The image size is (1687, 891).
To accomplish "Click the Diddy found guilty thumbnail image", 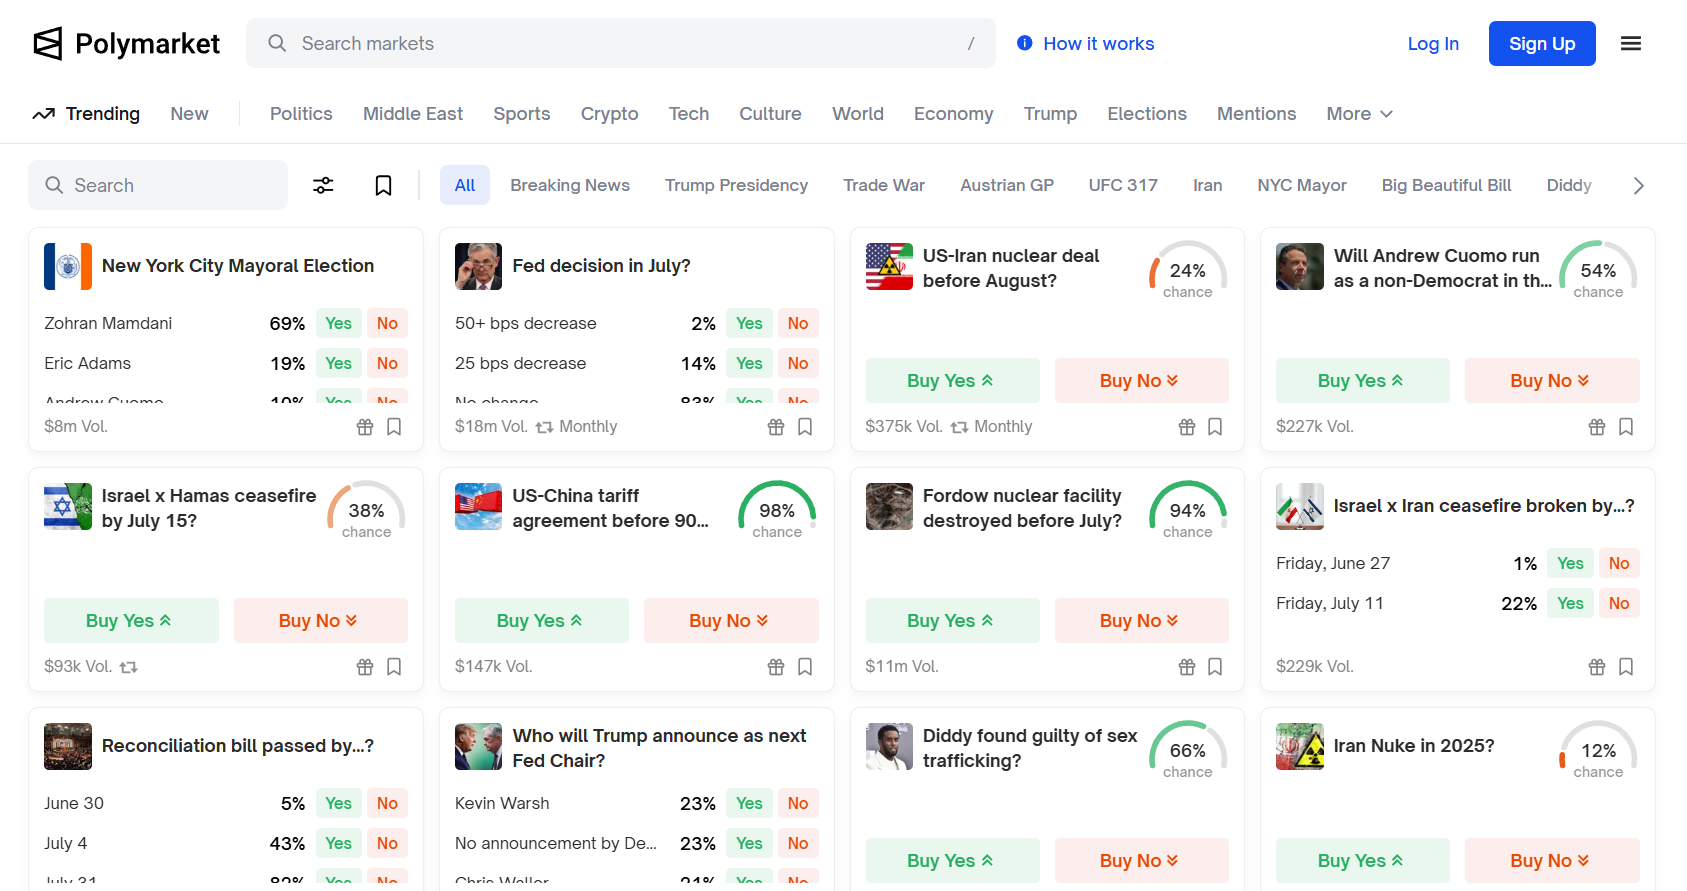I will 889,746.
